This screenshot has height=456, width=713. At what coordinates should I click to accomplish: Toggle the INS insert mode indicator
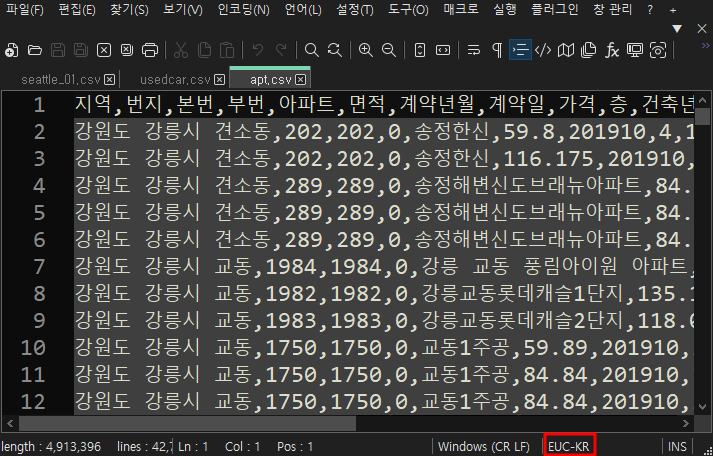tap(677, 446)
